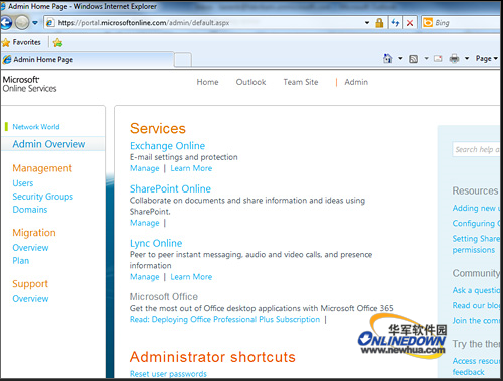Screen dimensions: 503x381
Task: Click the Microsoft Online Services logo
Action: tap(29, 84)
